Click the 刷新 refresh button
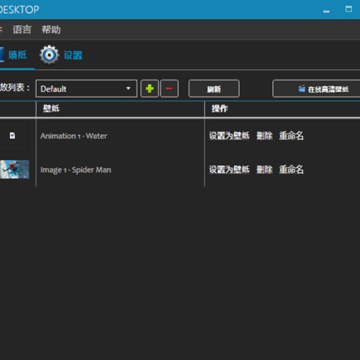Image resolution: width=360 pixels, height=360 pixels. click(214, 89)
